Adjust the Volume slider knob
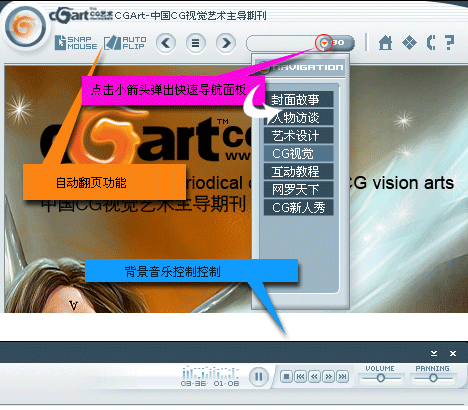This screenshot has height=410, width=468. point(381,378)
